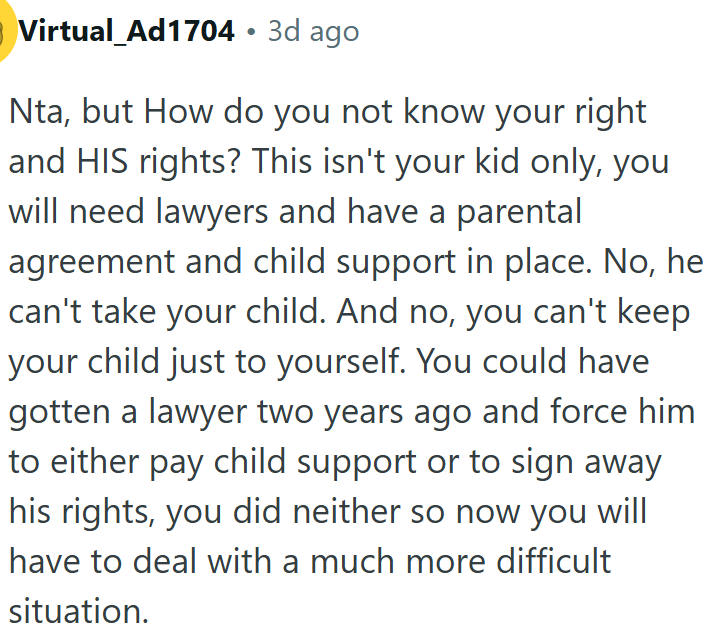Click the final word 'situation.'
This screenshot has width=719, height=642.
(x=78, y=610)
